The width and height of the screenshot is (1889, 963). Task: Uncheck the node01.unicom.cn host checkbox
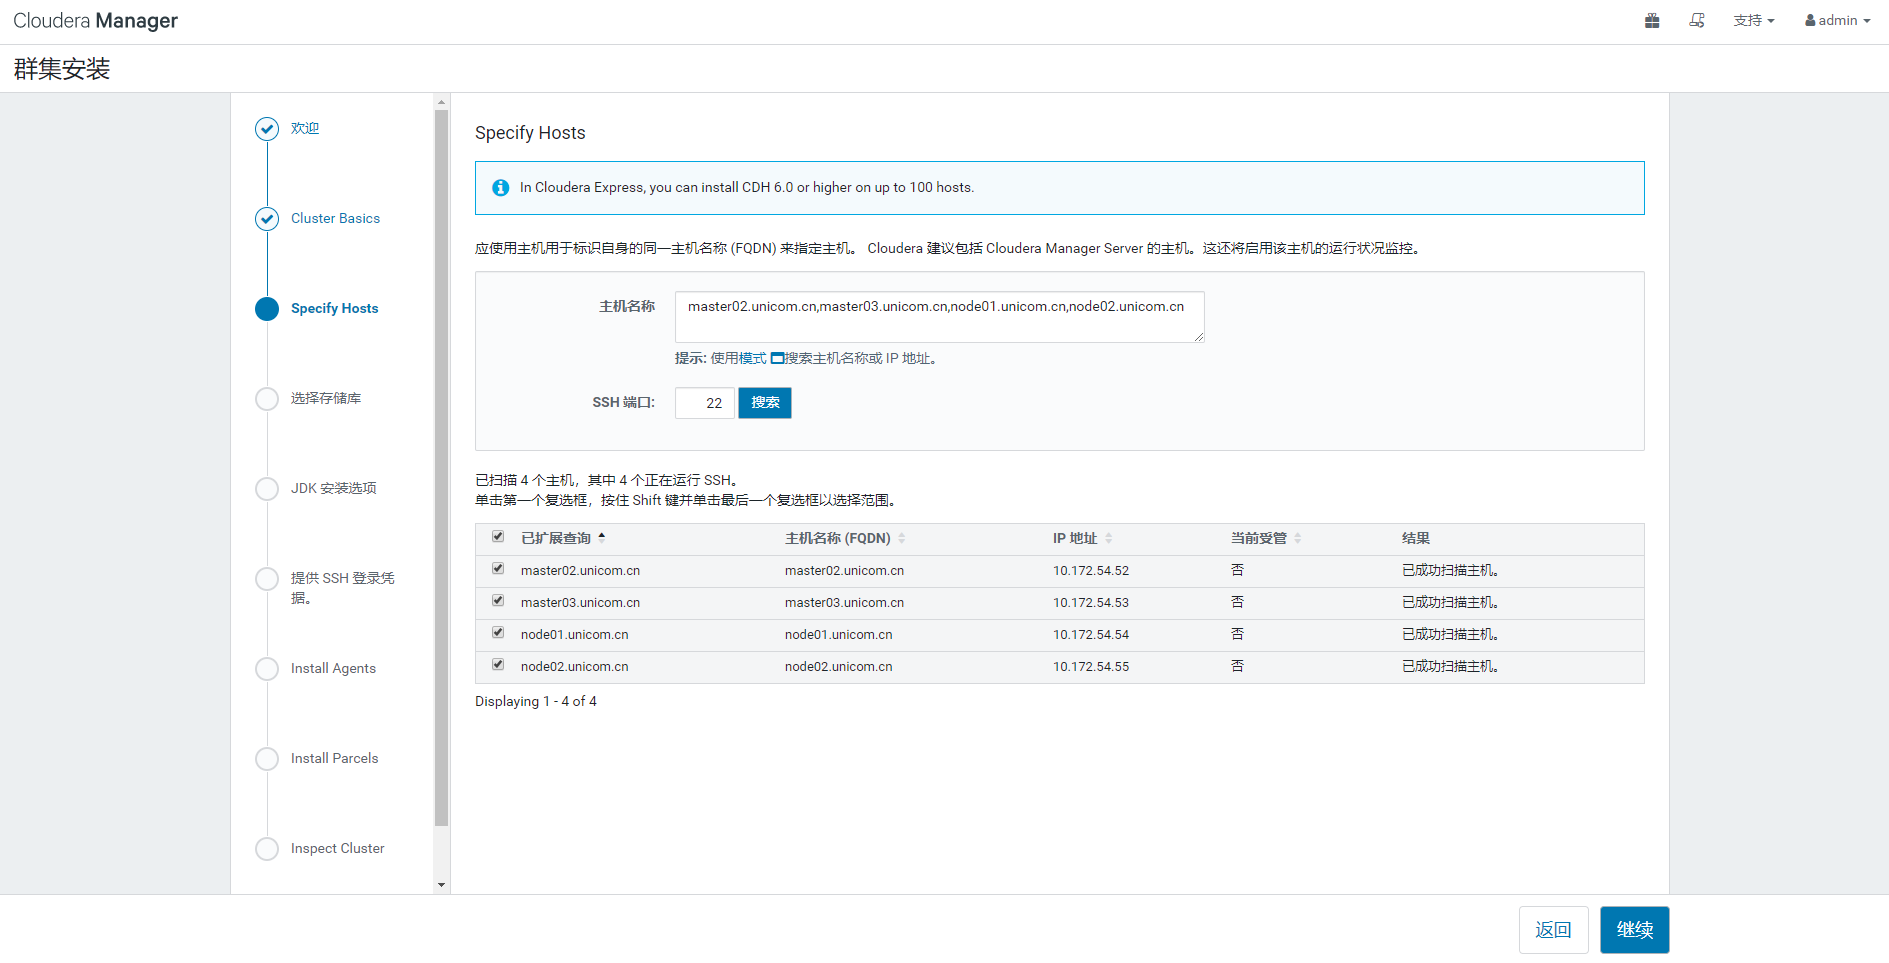point(498,633)
